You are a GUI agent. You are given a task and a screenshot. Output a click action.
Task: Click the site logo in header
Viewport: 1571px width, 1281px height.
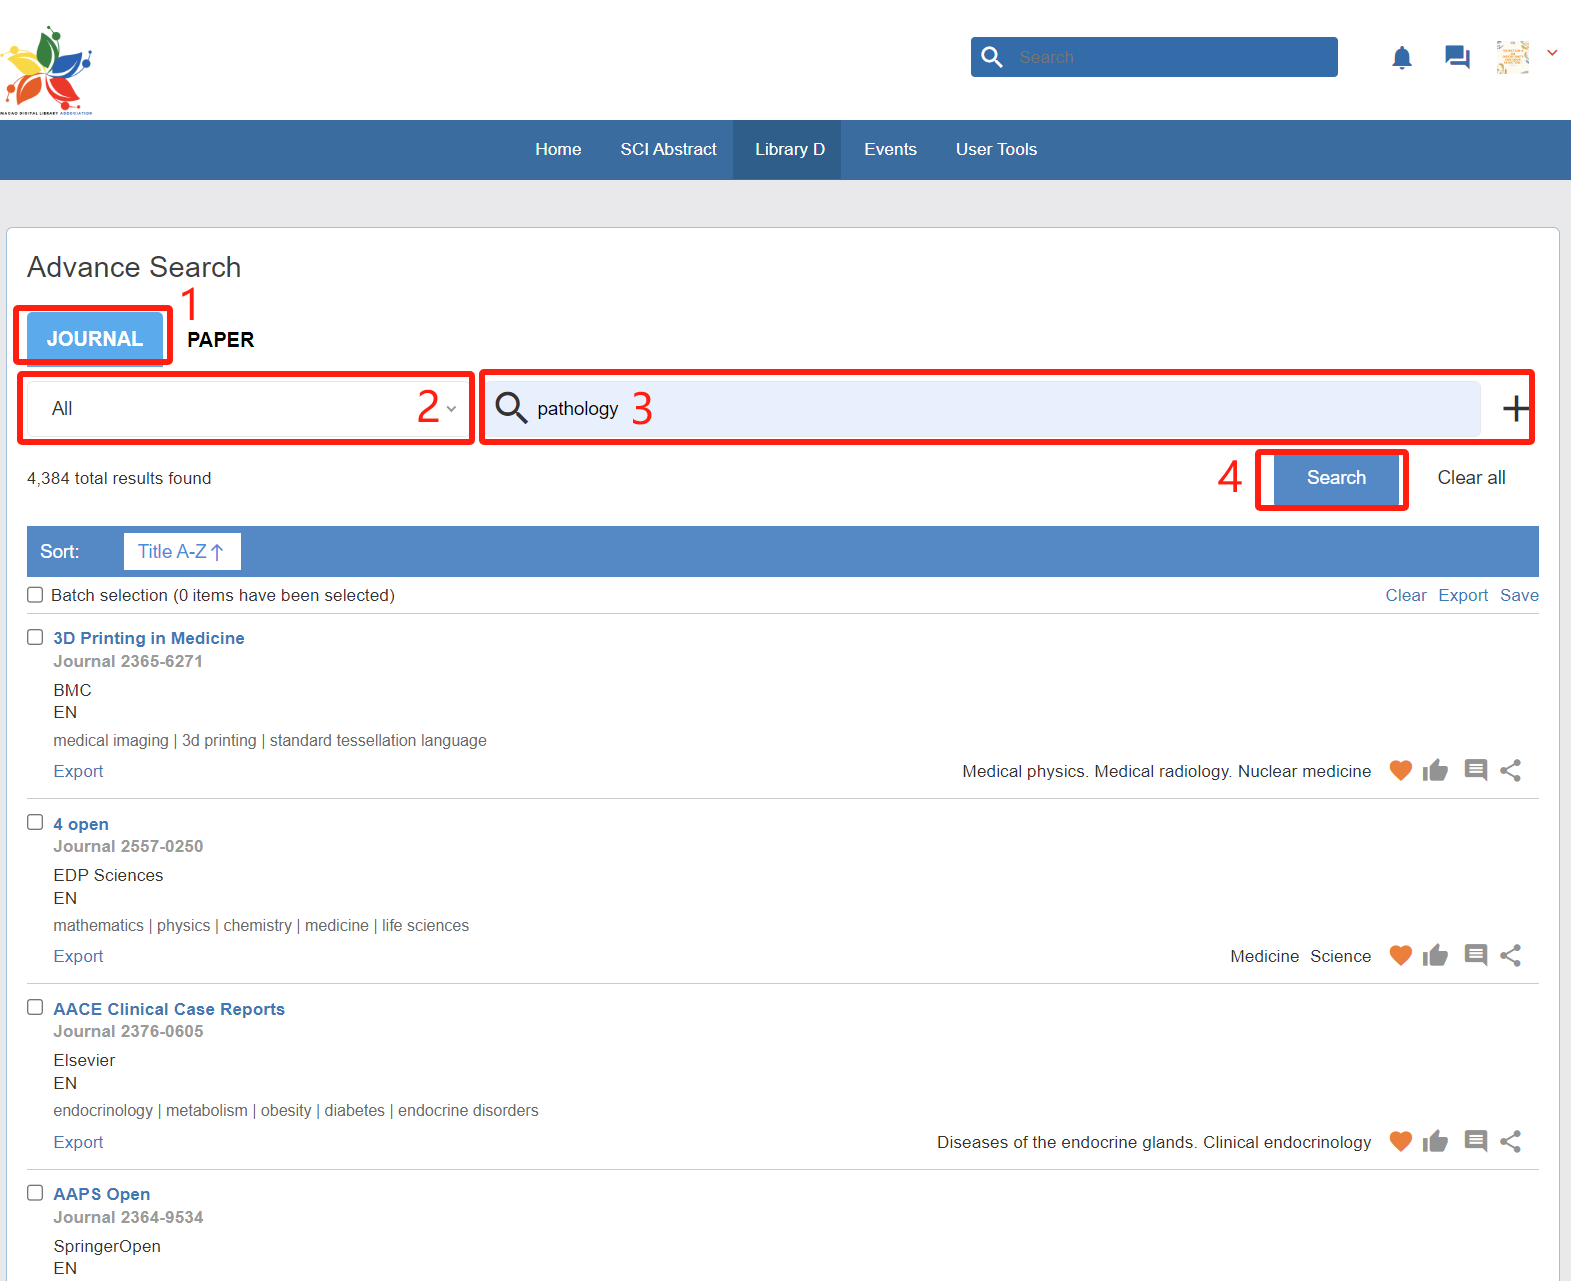pos(47,70)
